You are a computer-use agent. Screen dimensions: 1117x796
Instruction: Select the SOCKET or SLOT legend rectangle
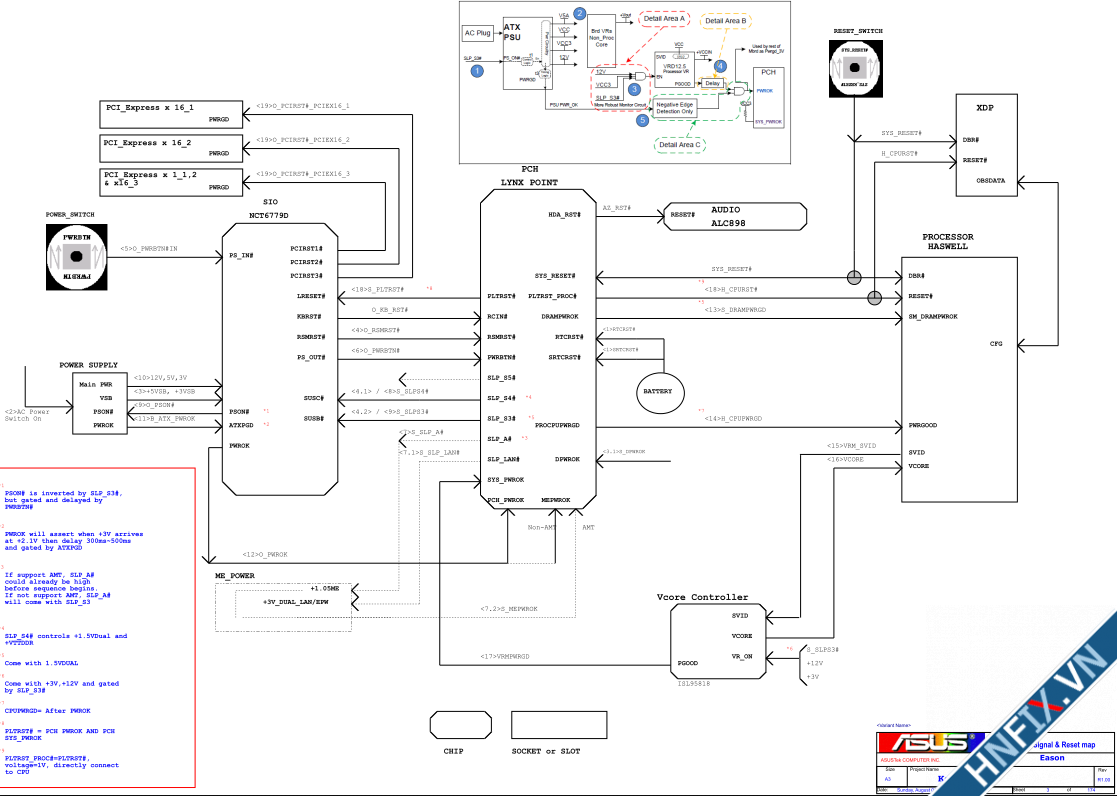545,724
